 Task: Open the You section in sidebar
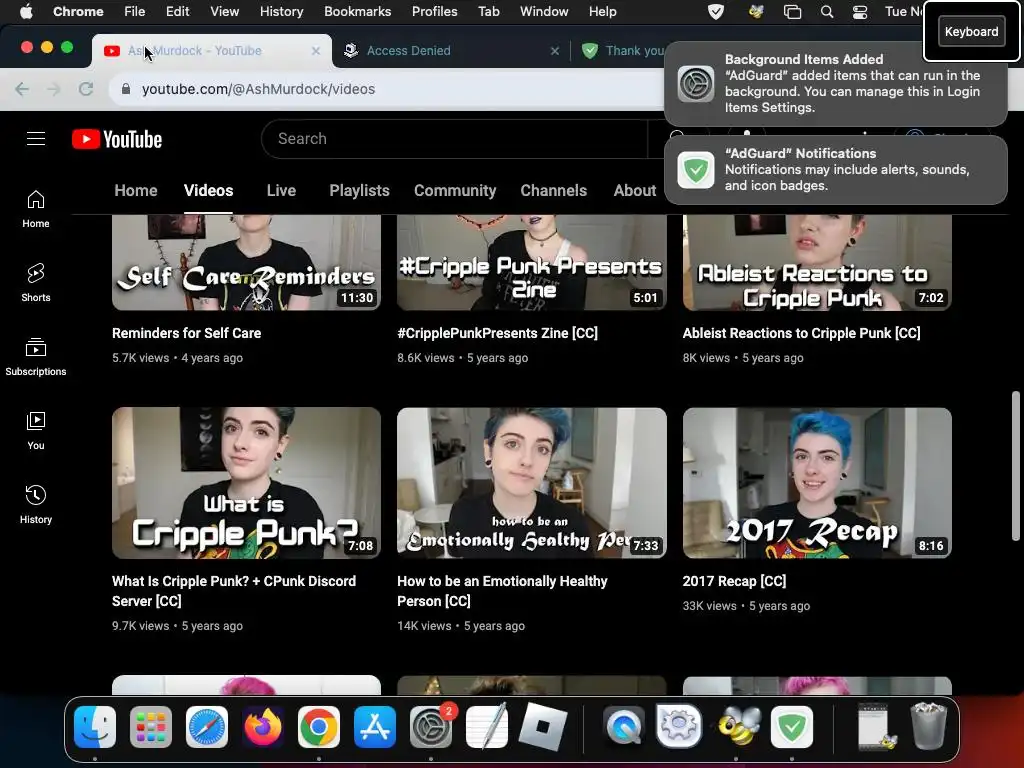pyautogui.click(x=36, y=431)
